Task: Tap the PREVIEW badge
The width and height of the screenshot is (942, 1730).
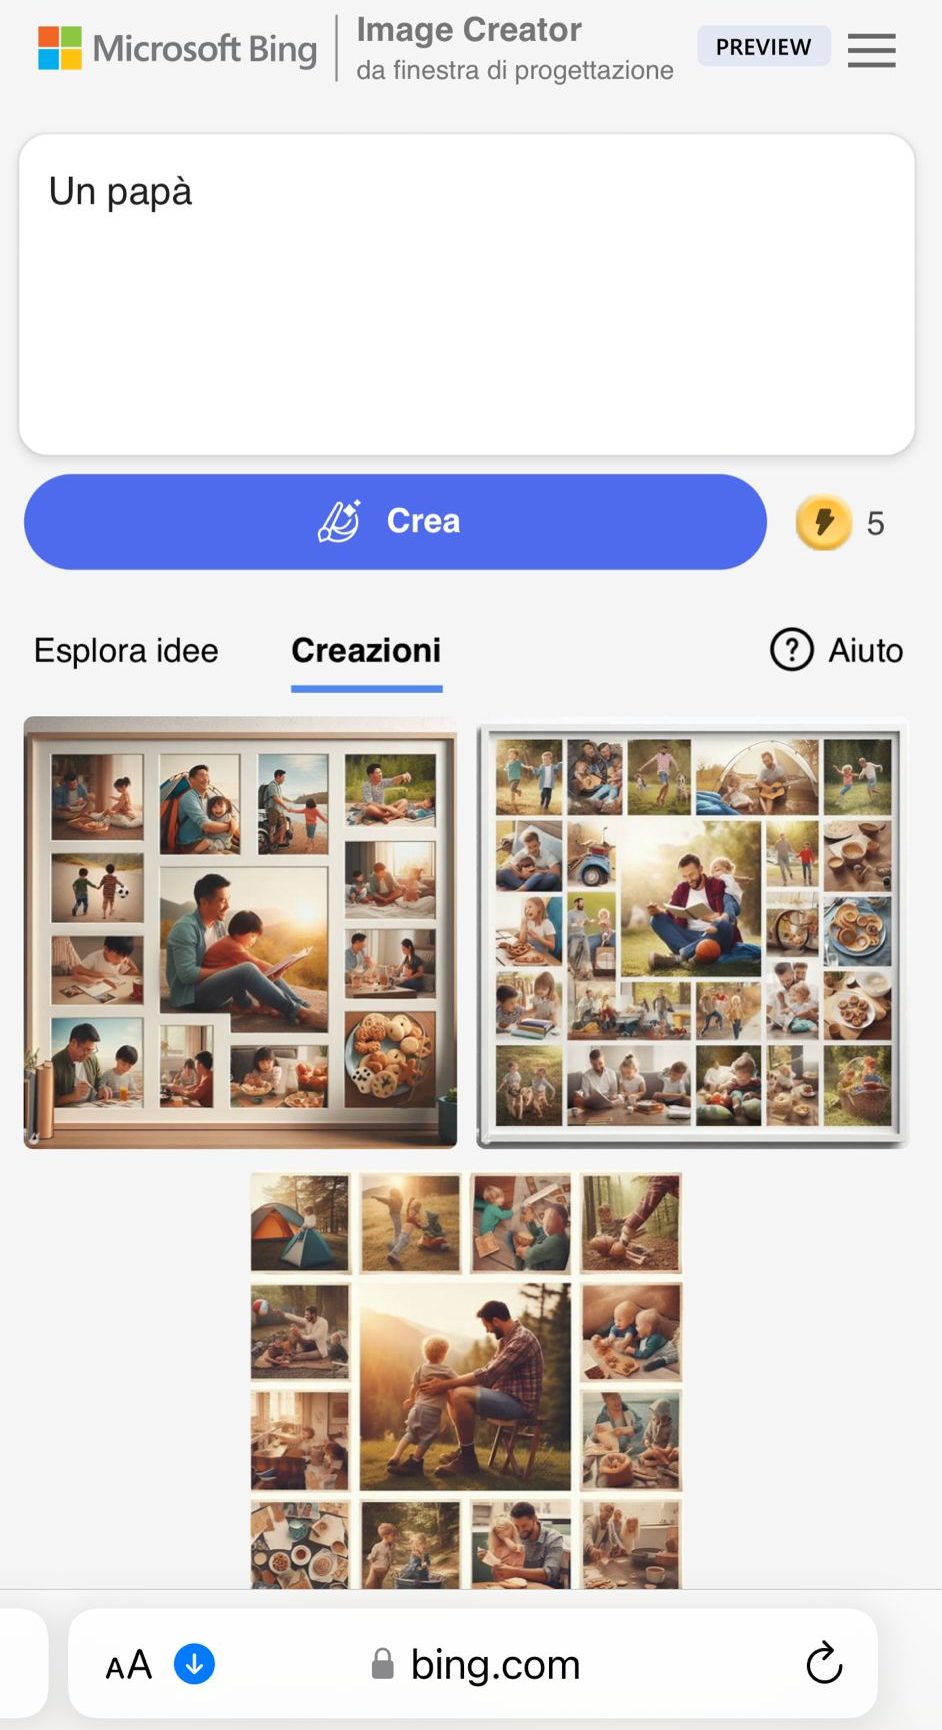Action: (x=763, y=47)
